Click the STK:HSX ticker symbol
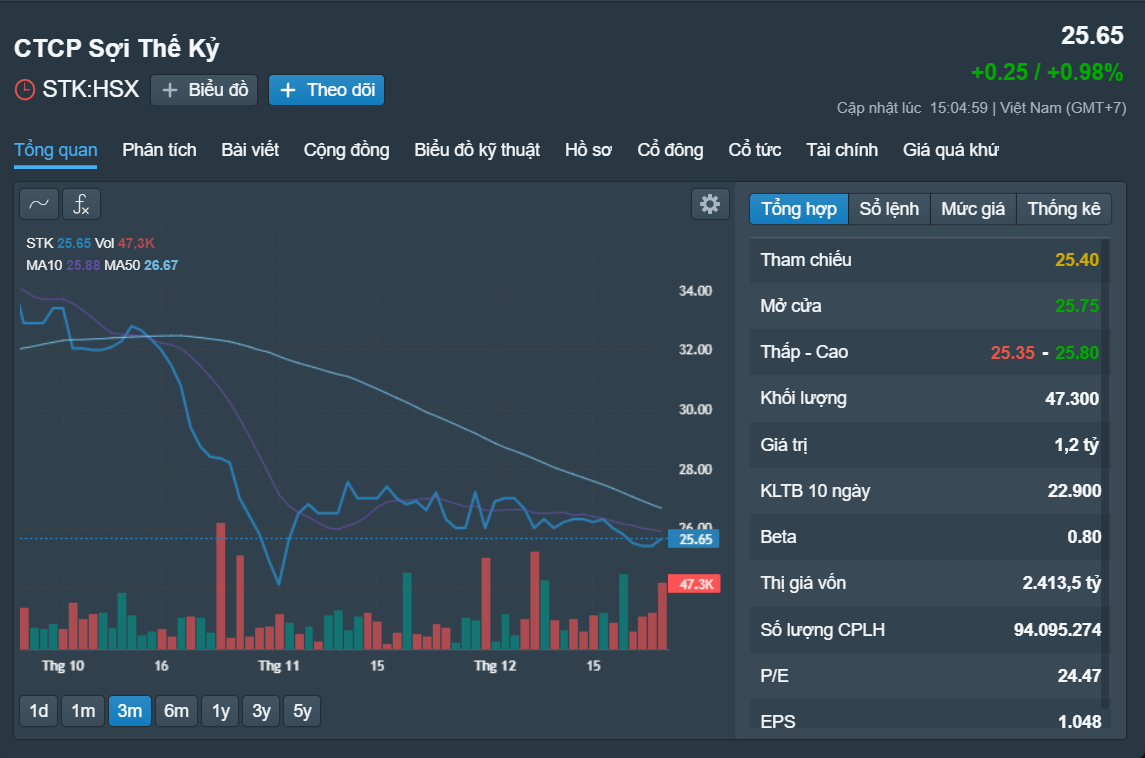Screen dimensions: 1145x758 tap(91, 89)
